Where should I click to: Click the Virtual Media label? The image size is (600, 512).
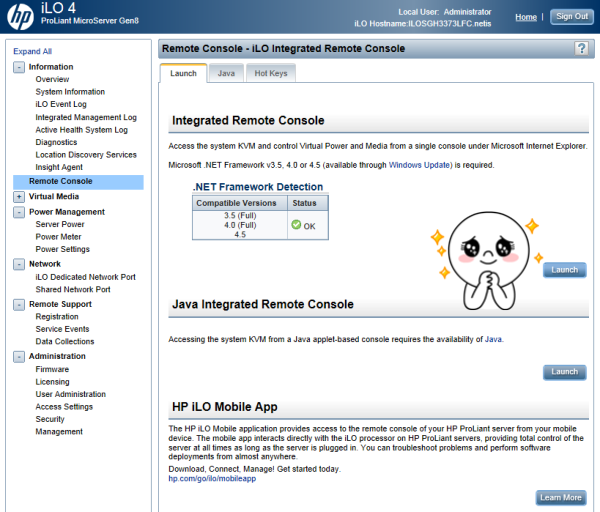click(54, 196)
